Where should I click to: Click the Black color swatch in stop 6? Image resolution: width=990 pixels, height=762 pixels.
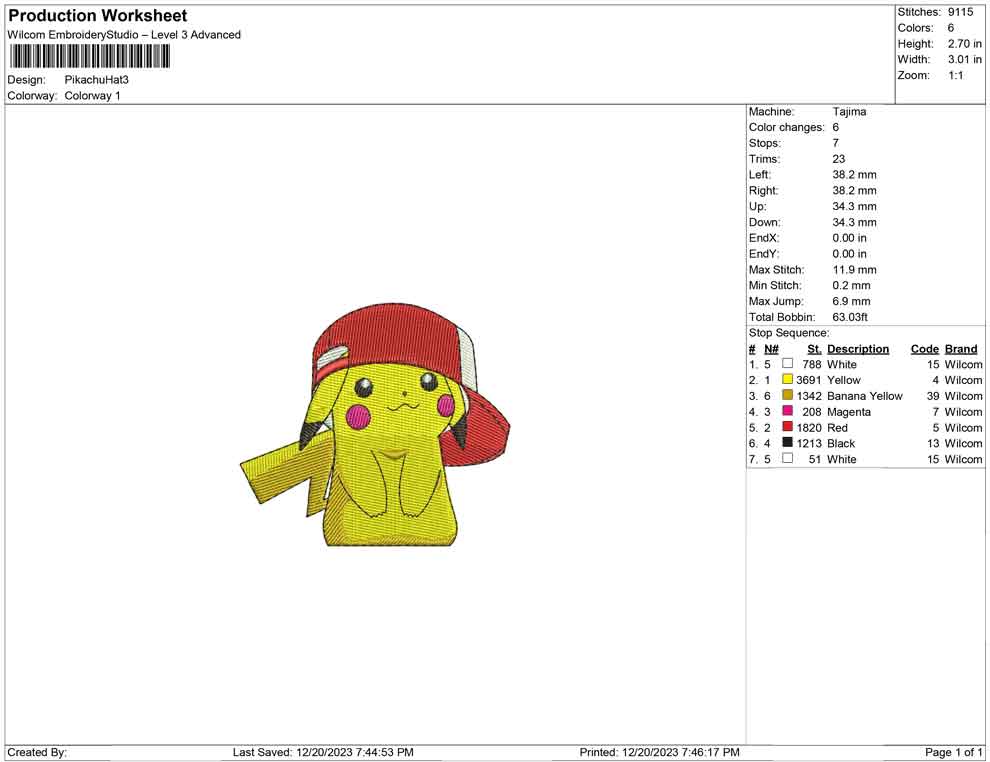click(x=787, y=443)
